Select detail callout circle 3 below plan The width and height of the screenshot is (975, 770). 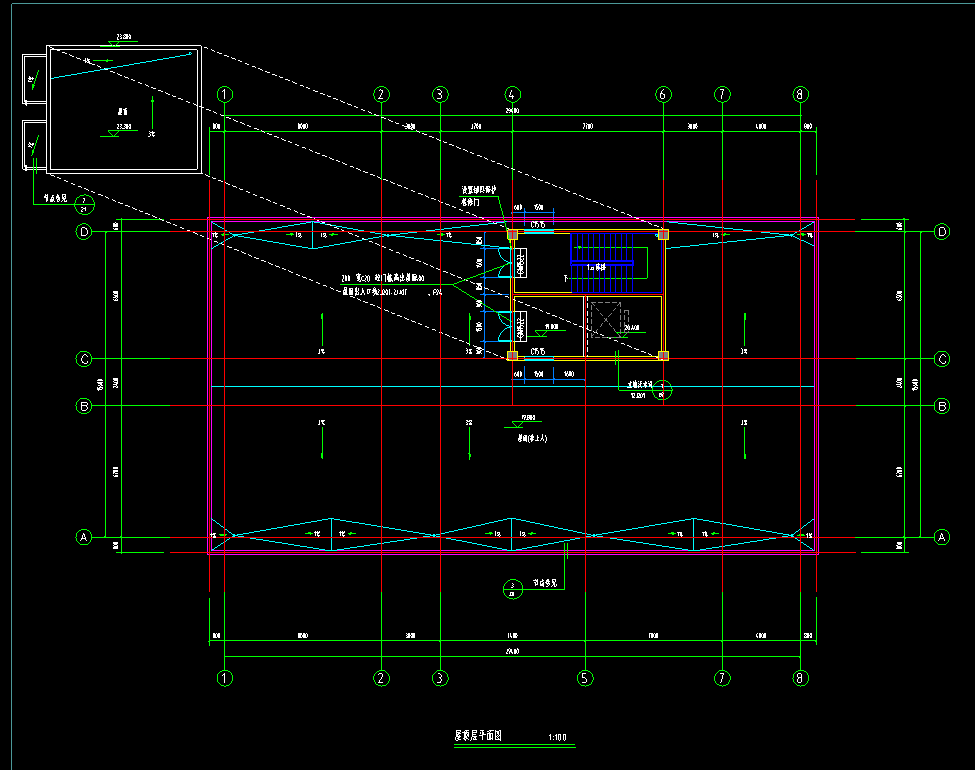click(x=512, y=588)
